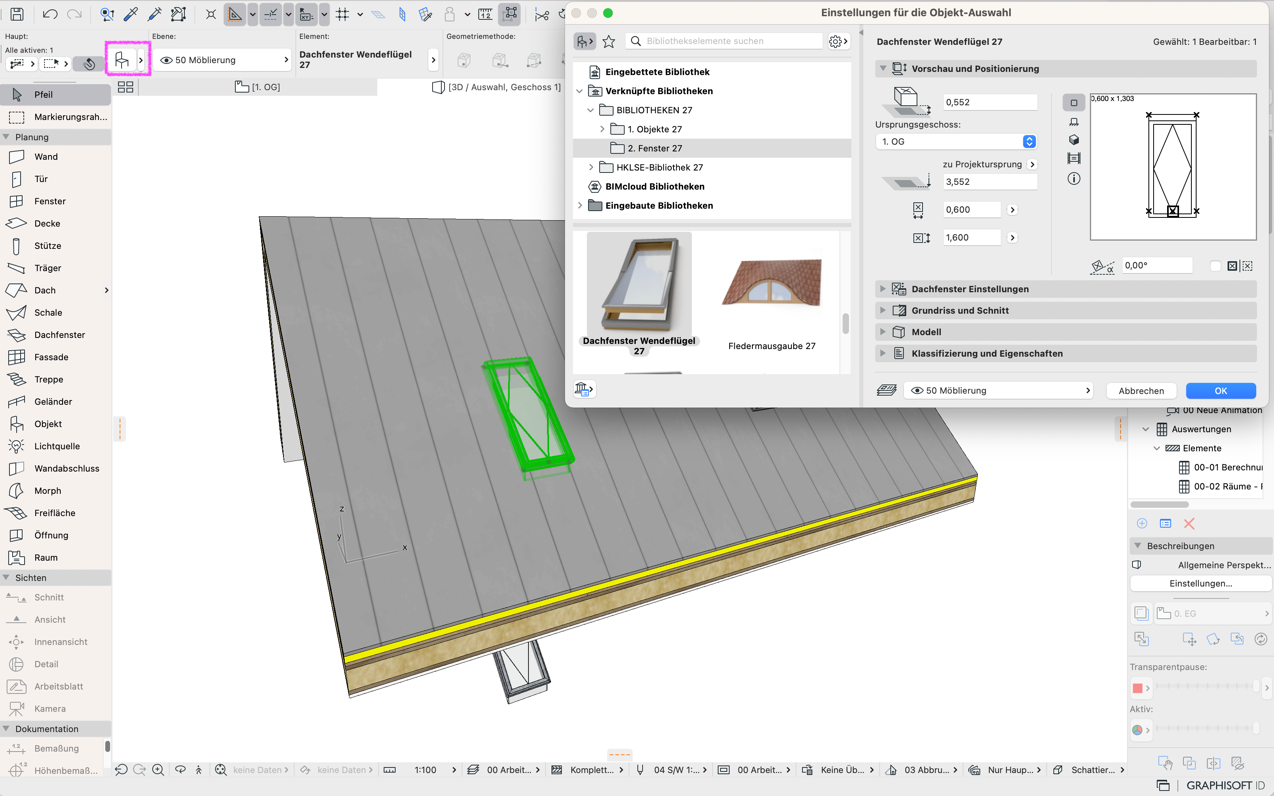The height and width of the screenshot is (796, 1274).
Task: Open navigator Einstellungen... button
Action: (1201, 583)
